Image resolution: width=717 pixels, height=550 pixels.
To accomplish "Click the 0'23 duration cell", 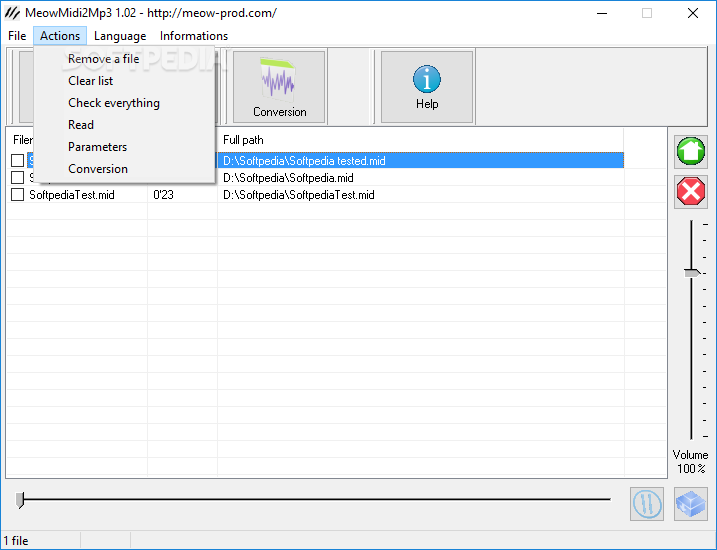I will point(163,195).
